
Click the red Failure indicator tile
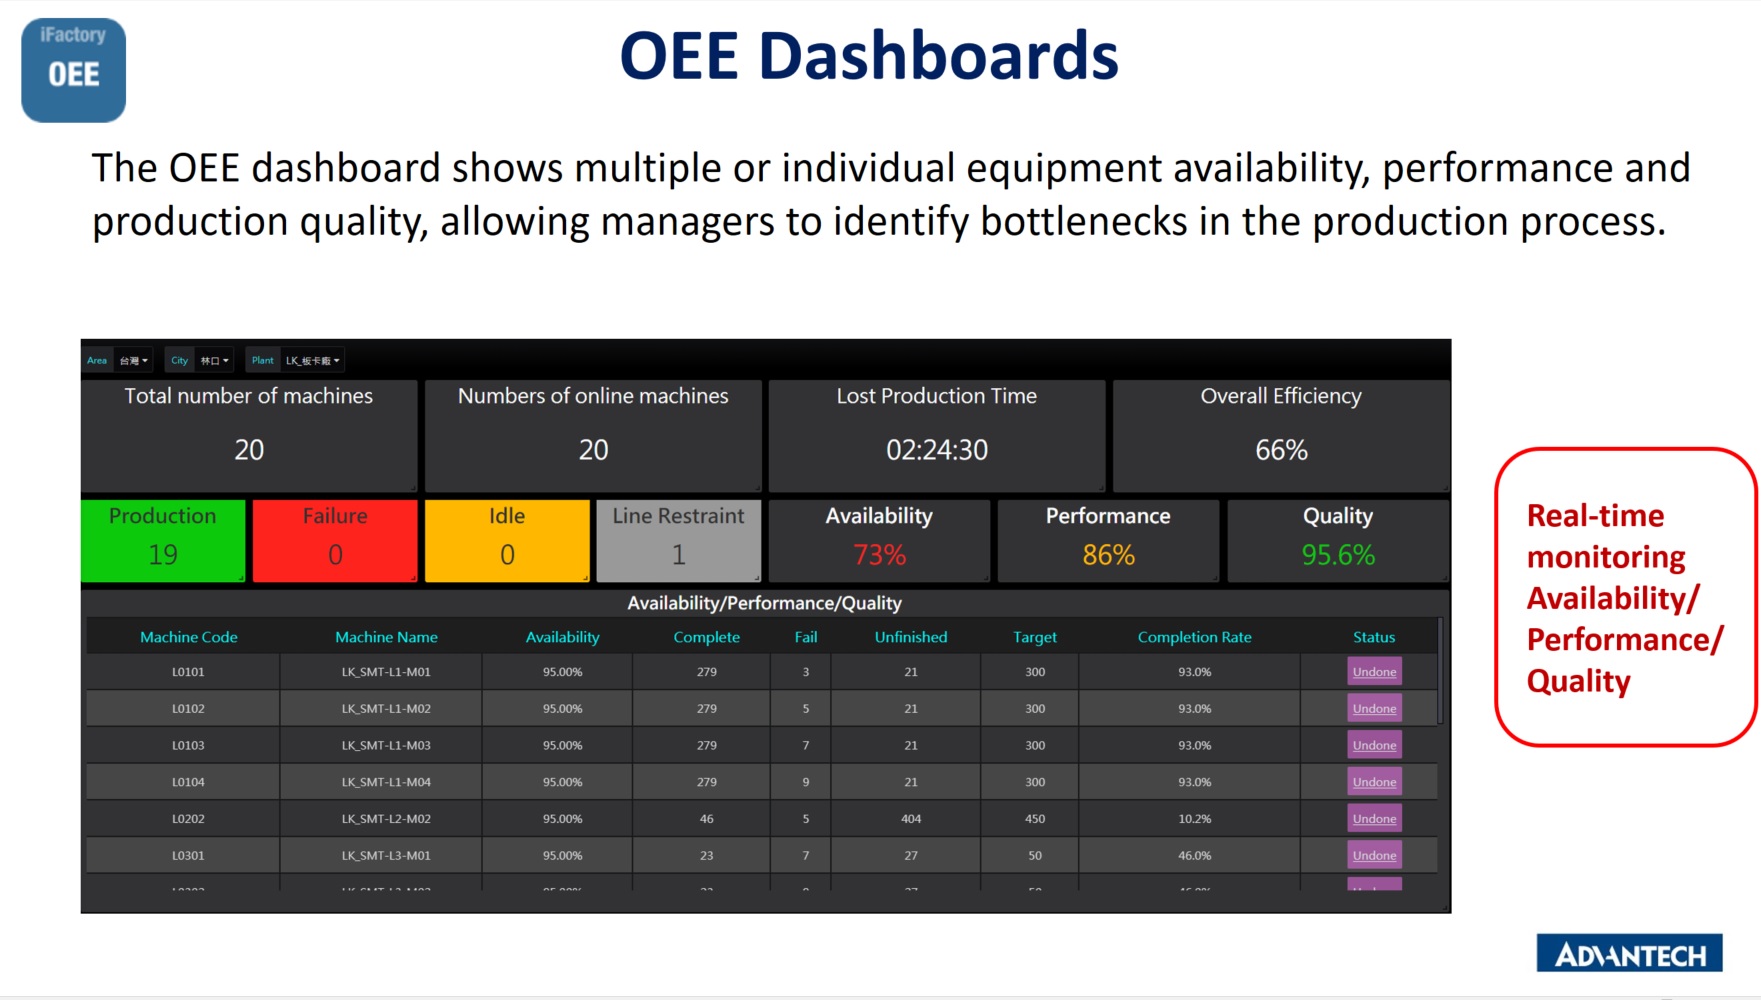(x=334, y=540)
